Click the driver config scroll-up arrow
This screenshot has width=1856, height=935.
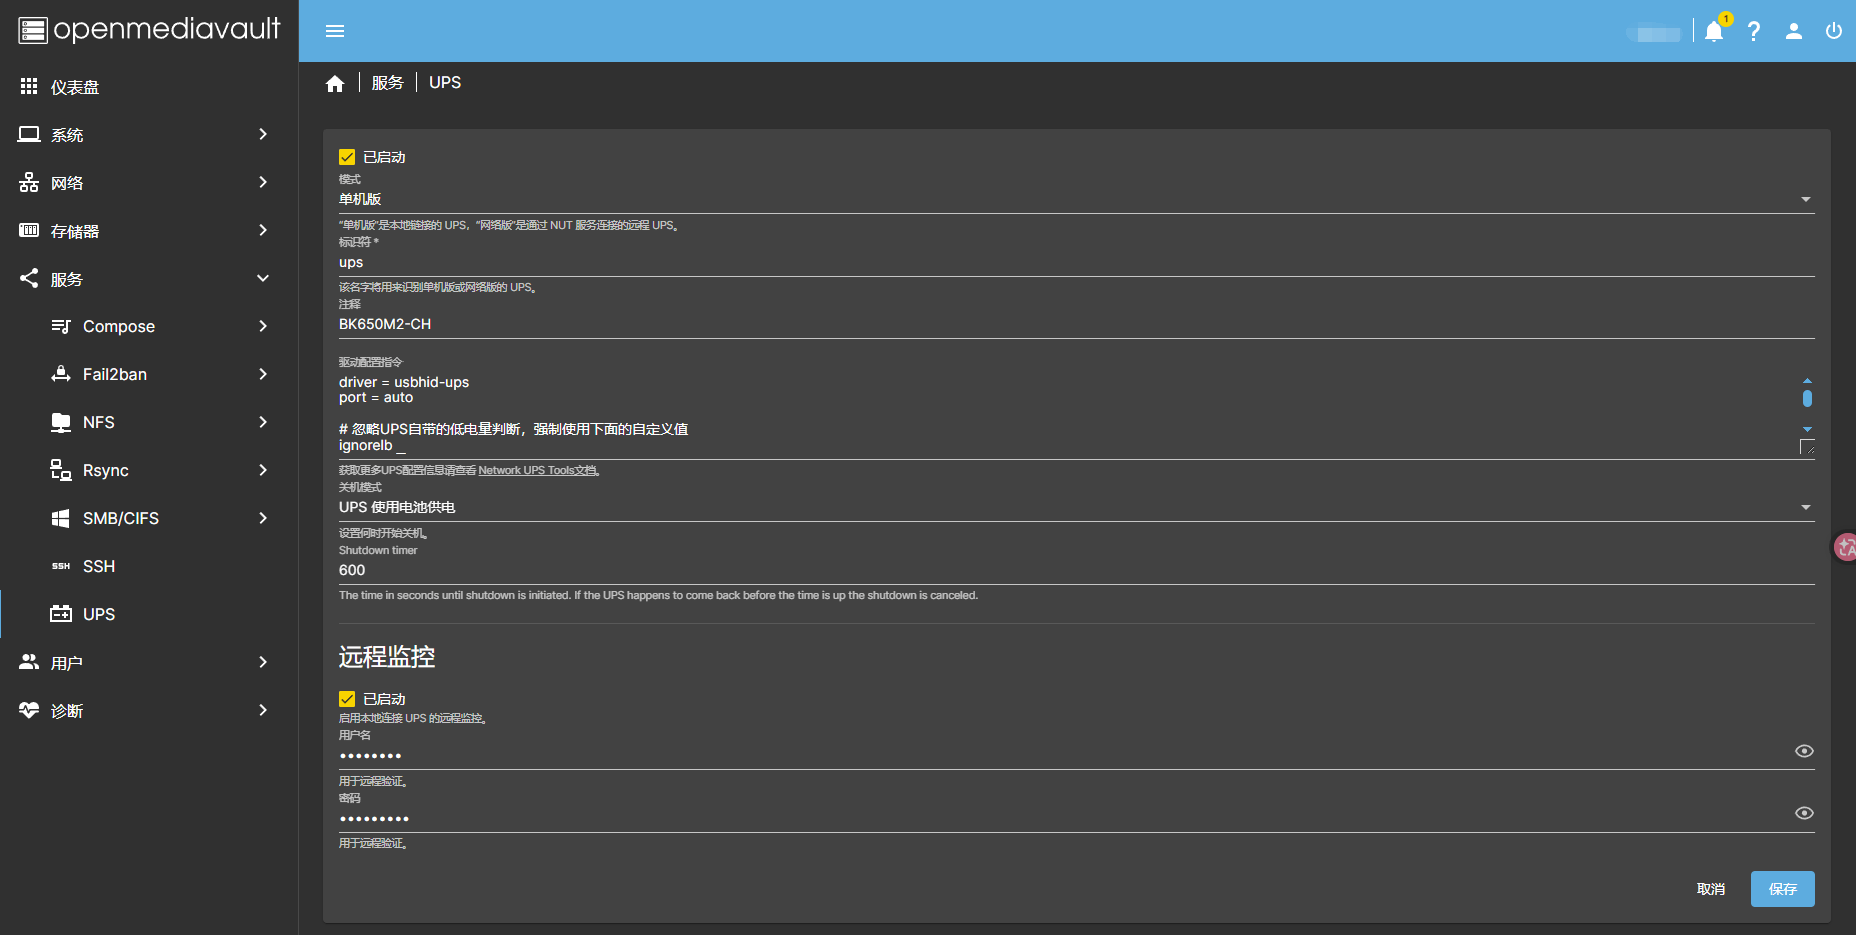1807,380
